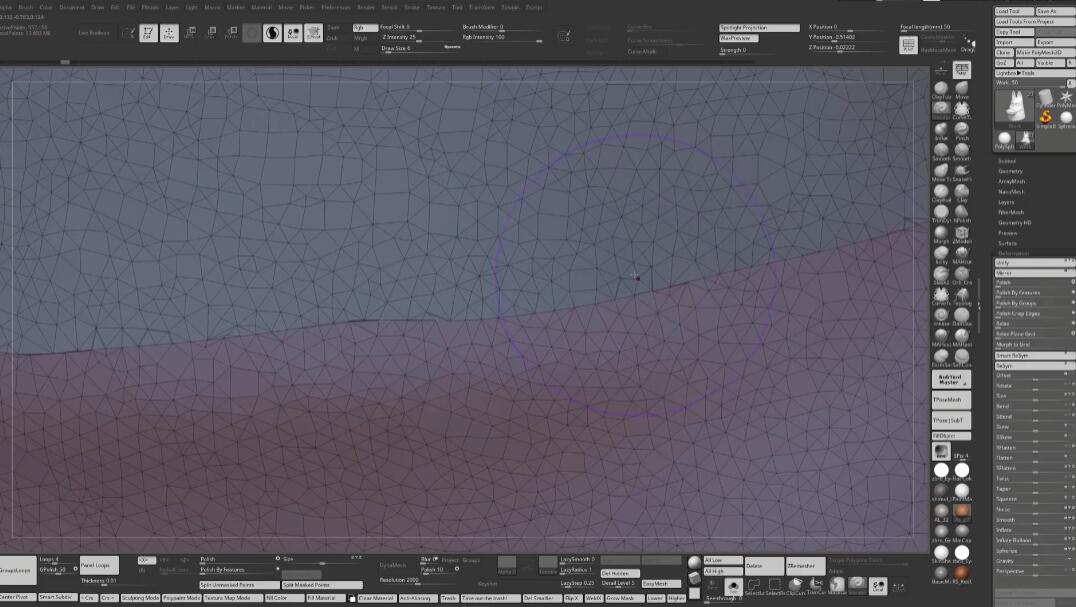Open the floor grid icon near Focal Length
Viewport: 1076px width, 607px height.
(908, 45)
